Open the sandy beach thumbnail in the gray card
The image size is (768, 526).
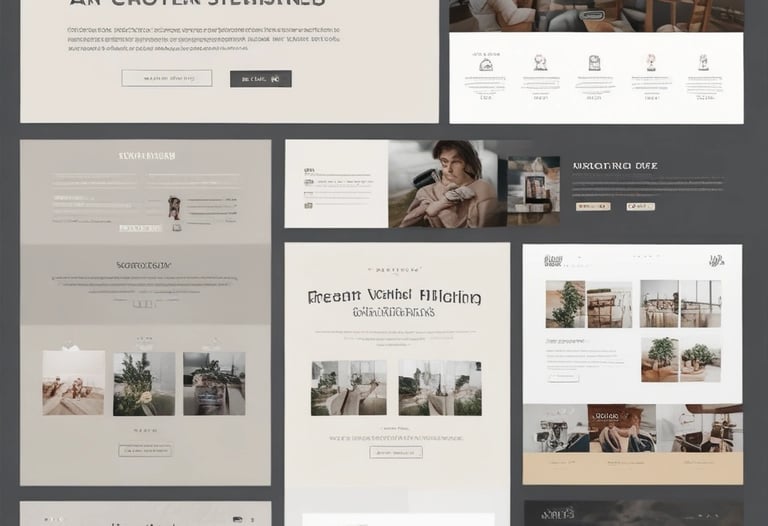click(x=73, y=383)
